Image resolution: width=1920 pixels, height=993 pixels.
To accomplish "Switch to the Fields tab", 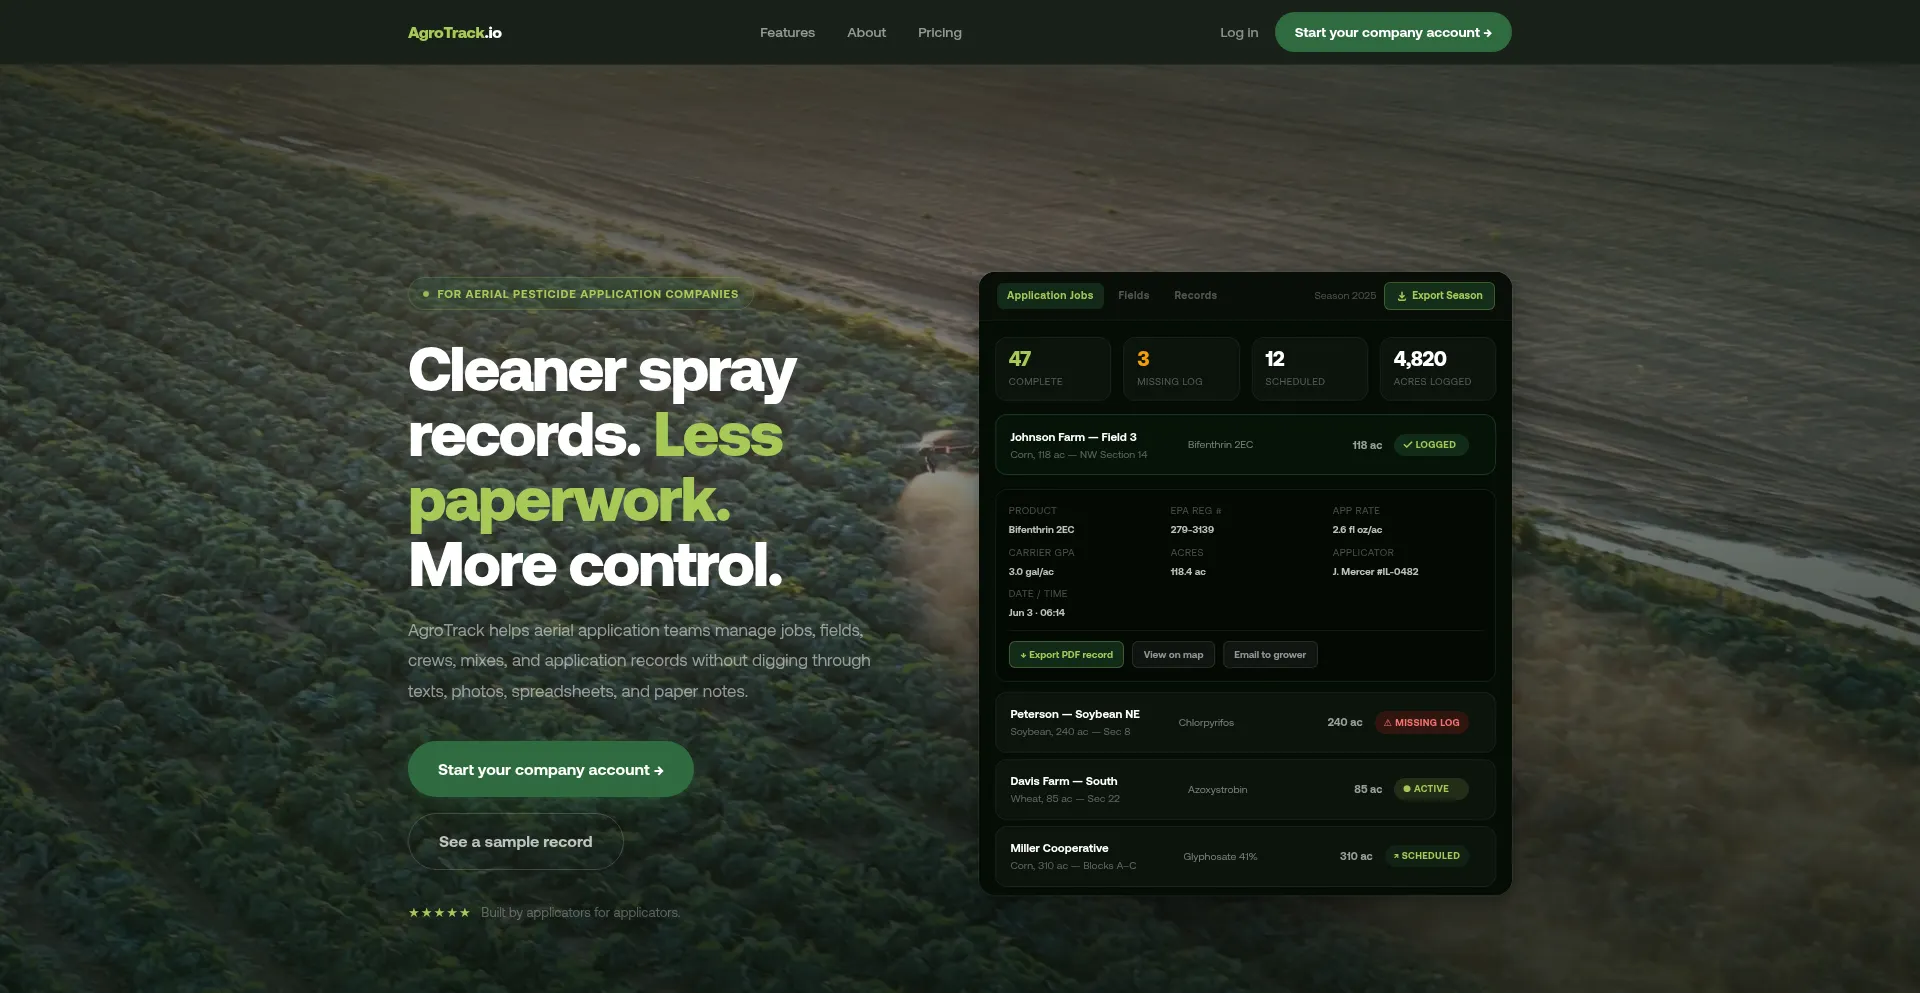I will [x=1133, y=296].
